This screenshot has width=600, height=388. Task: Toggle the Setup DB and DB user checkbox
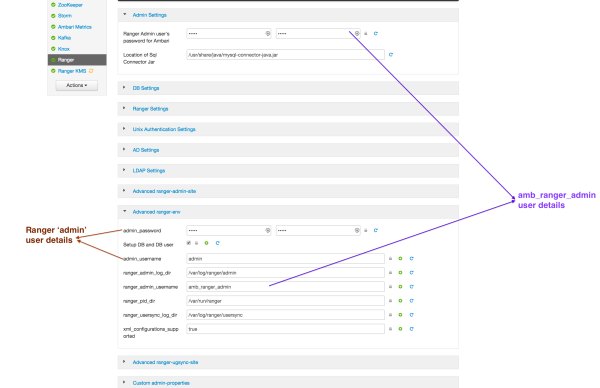[189, 243]
